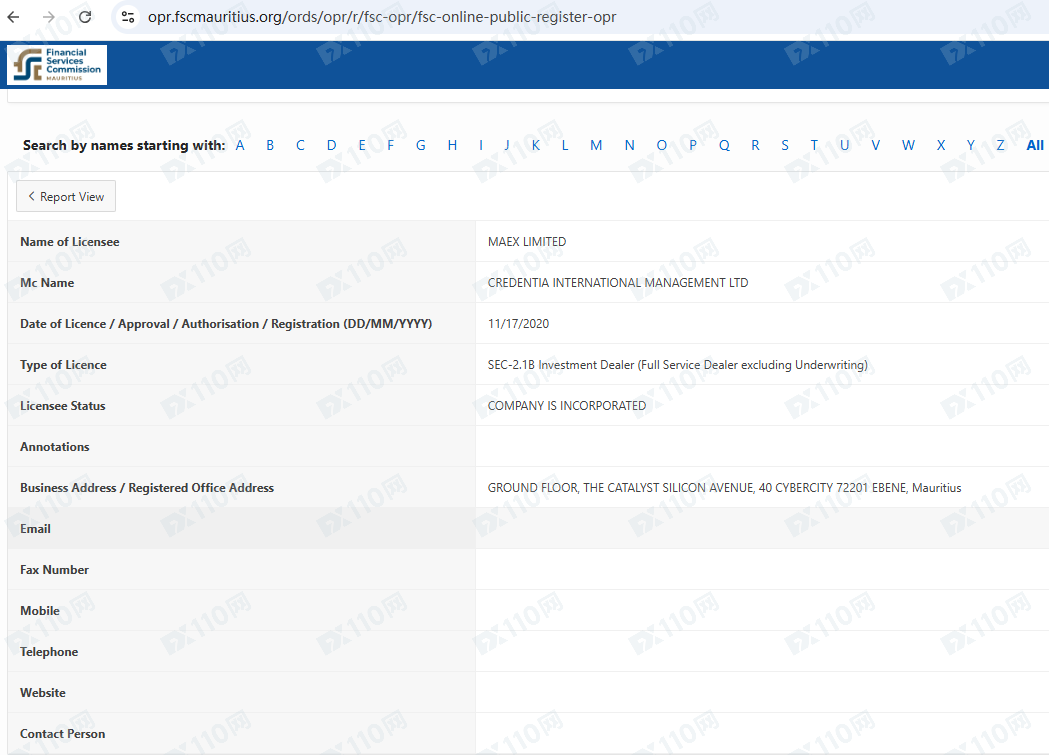Filter names starting with letter S
The width and height of the screenshot is (1049, 755).
click(785, 145)
